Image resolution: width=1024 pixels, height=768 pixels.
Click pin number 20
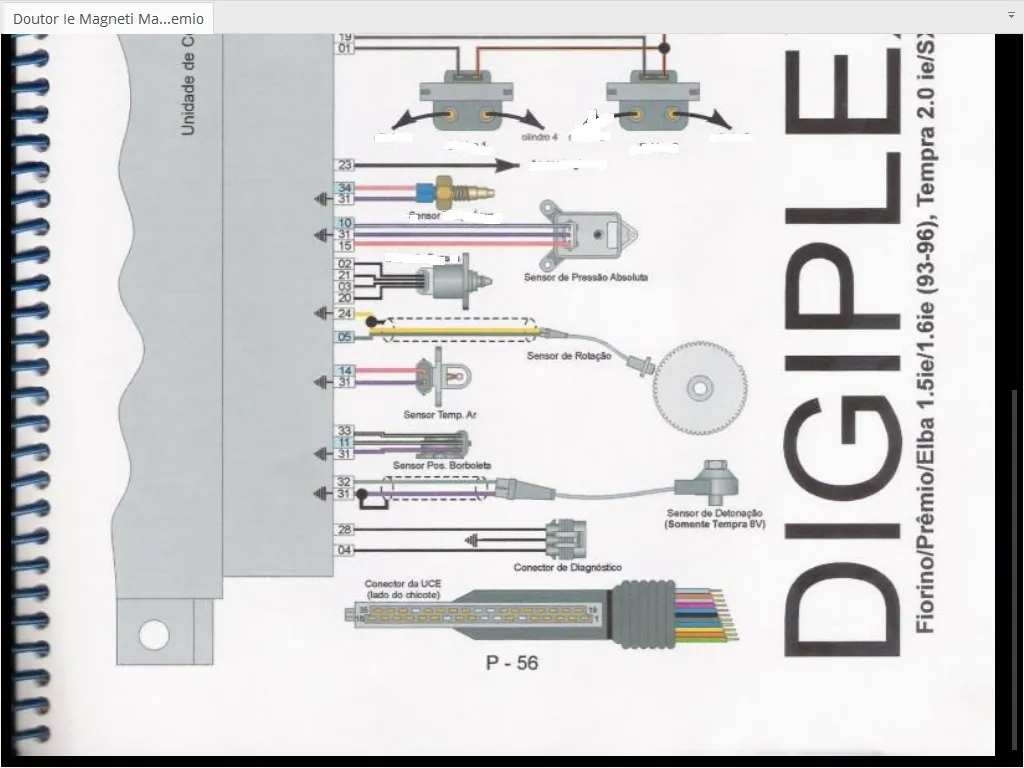[x=345, y=298]
